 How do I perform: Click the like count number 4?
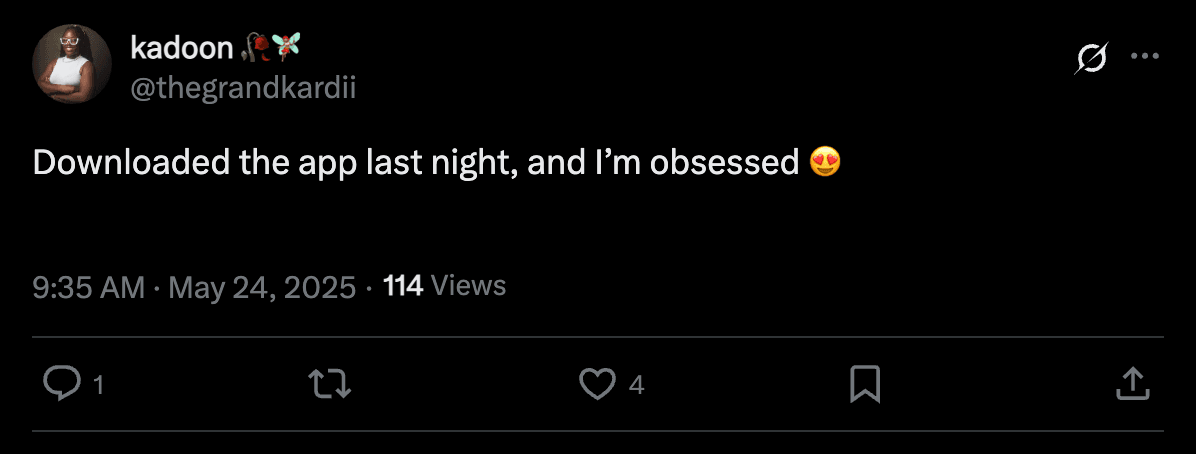(636, 384)
